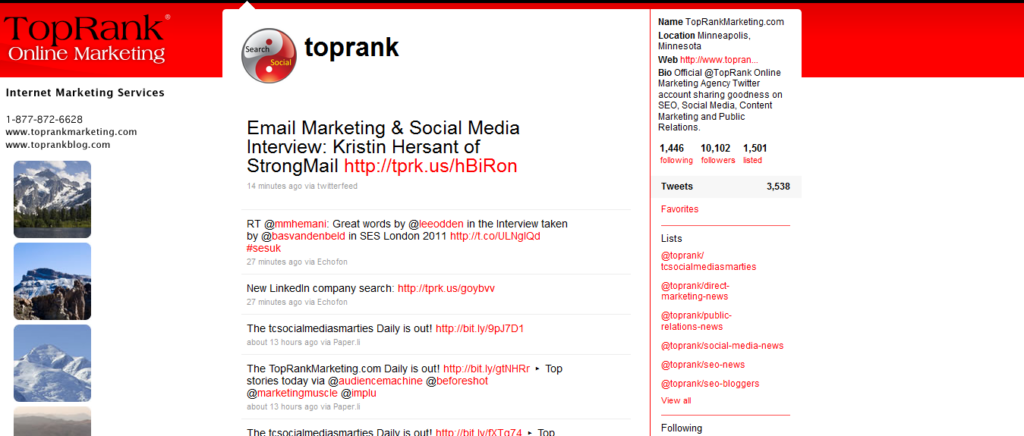
Task: Click the toprank username heading
Action: coord(351,48)
